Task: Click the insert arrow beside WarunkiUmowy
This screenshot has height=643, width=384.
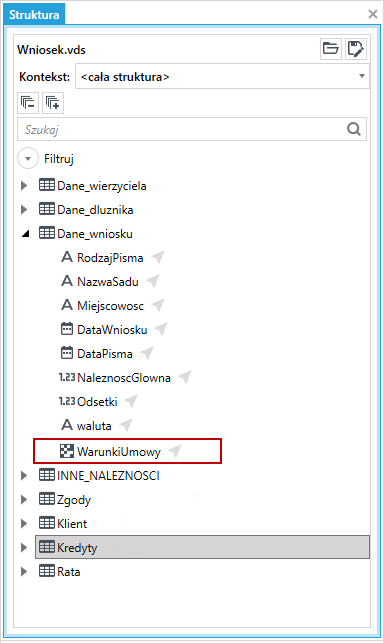Action: pos(175,451)
